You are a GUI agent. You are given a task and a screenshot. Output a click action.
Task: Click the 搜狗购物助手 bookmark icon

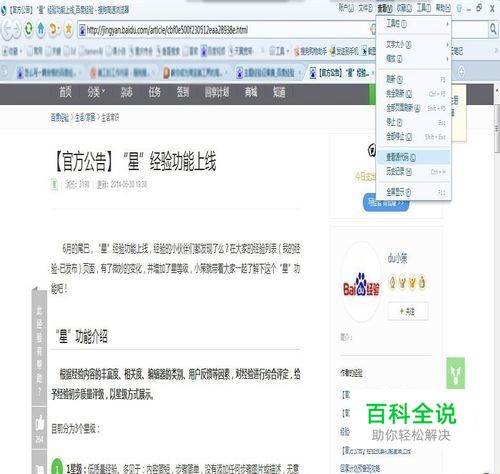tap(297, 51)
